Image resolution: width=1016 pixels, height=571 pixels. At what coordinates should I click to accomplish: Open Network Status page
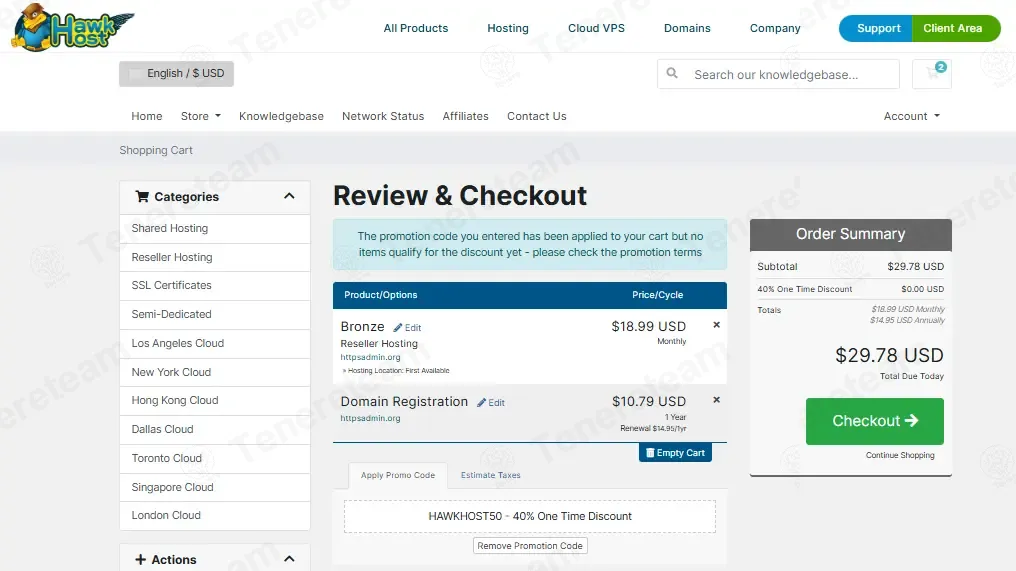click(383, 116)
